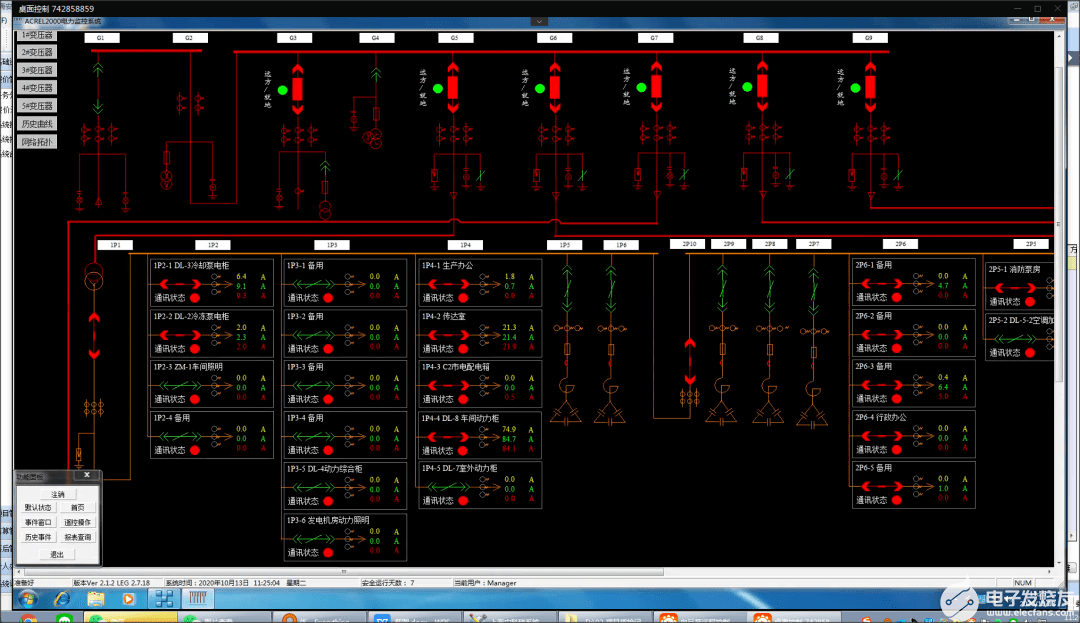Toggle the 远方/就地 indicator under feeder G3
Screen dimensions: 1080x623
281,89
